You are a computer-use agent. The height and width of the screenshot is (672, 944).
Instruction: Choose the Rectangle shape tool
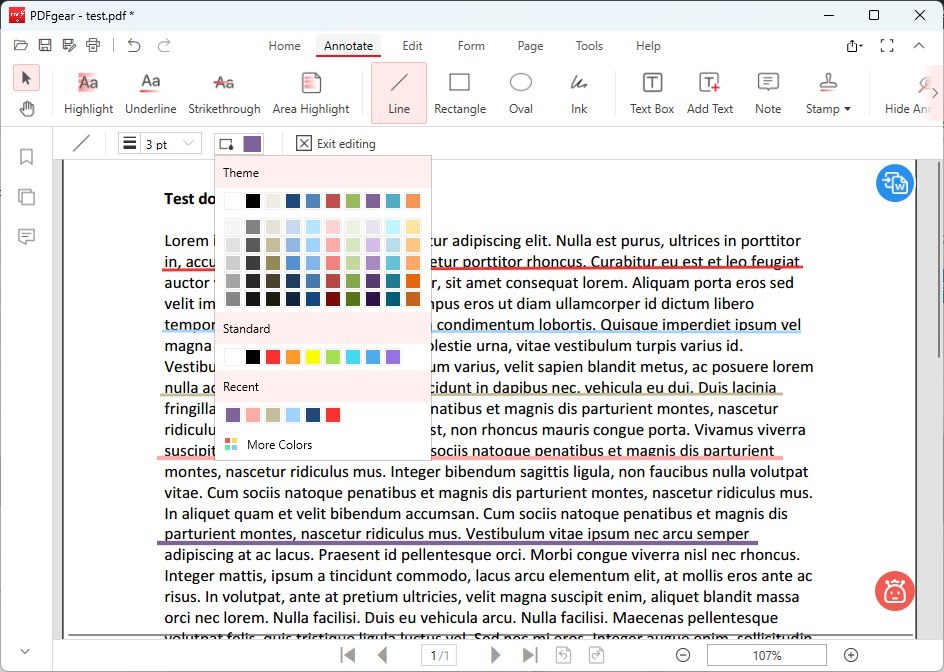point(459,93)
